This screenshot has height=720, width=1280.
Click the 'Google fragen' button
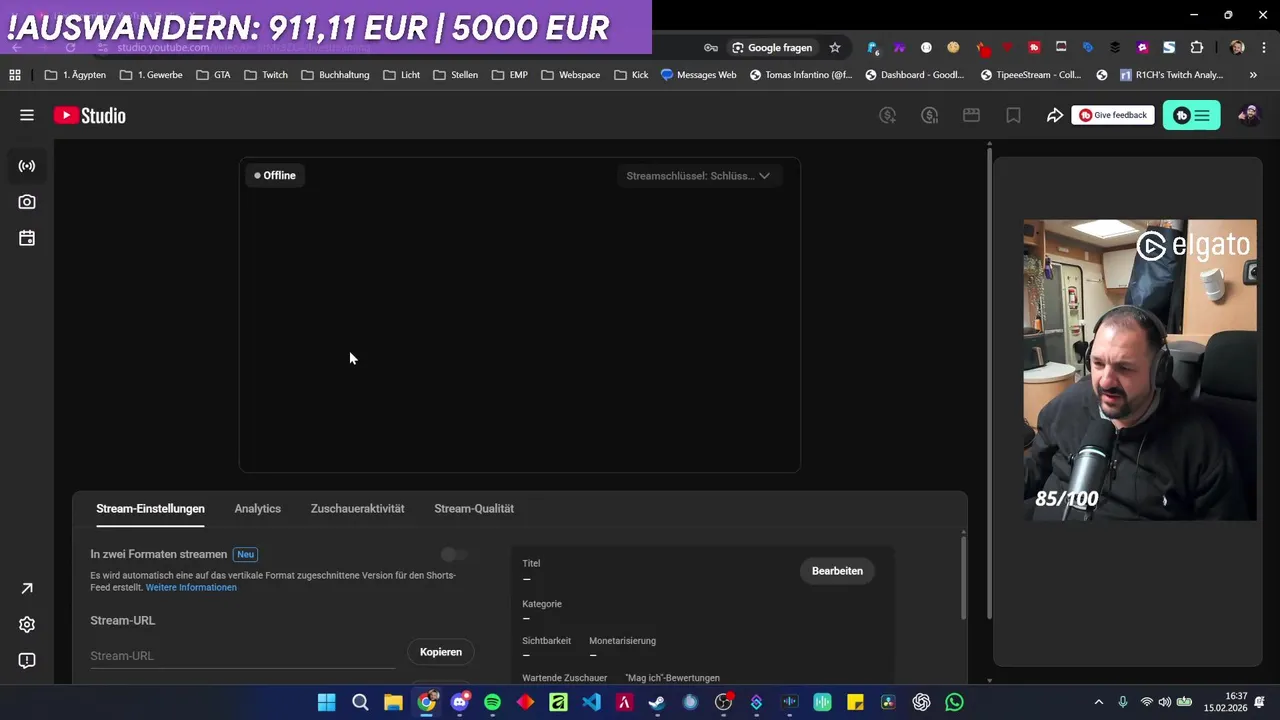pos(772,47)
